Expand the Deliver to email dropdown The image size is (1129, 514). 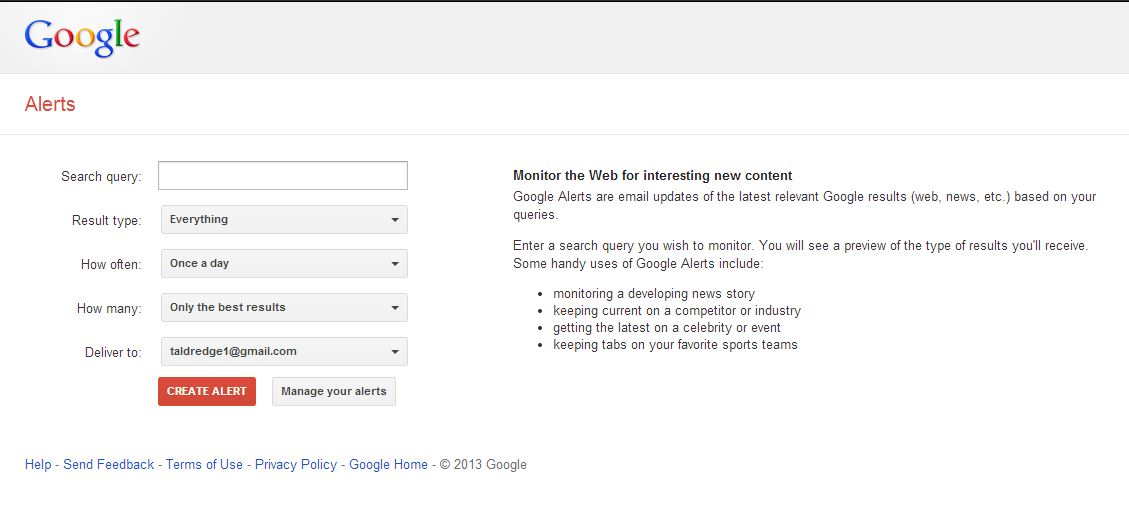pos(284,351)
